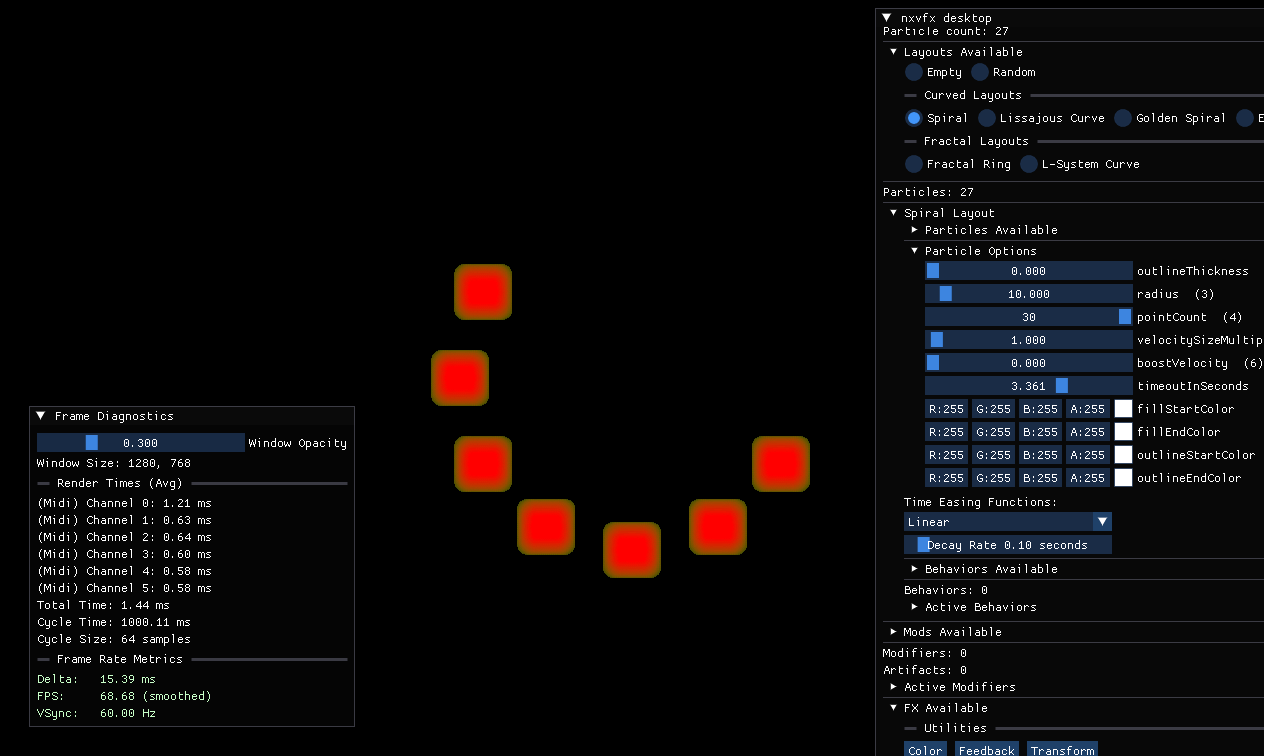Open the outlineEndColor color swatch
The image size is (1264, 756).
1123,477
